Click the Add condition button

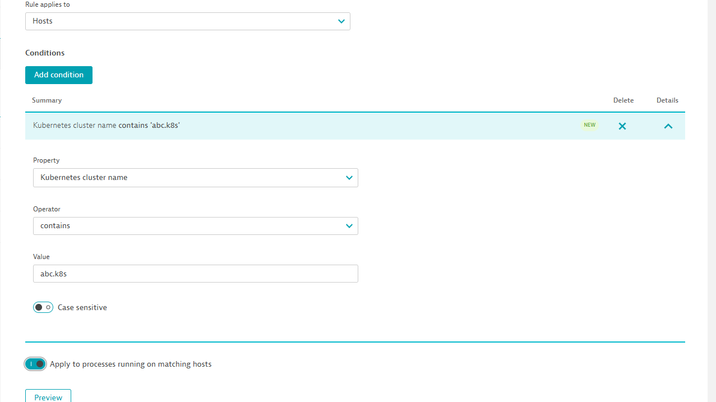click(59, 75)
